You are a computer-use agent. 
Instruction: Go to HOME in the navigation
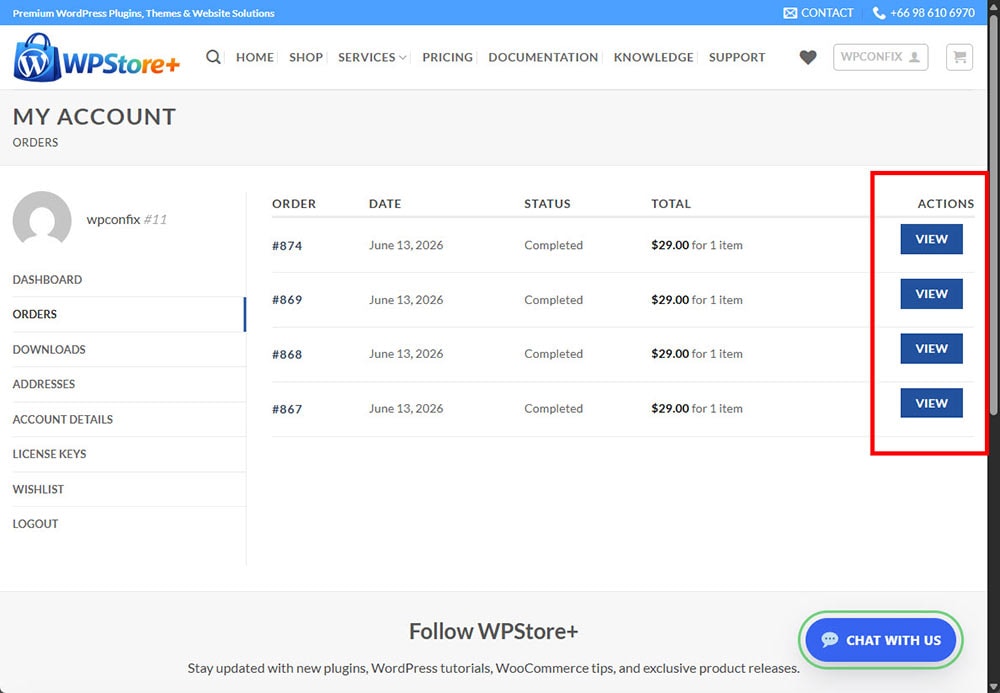(254, 57)
